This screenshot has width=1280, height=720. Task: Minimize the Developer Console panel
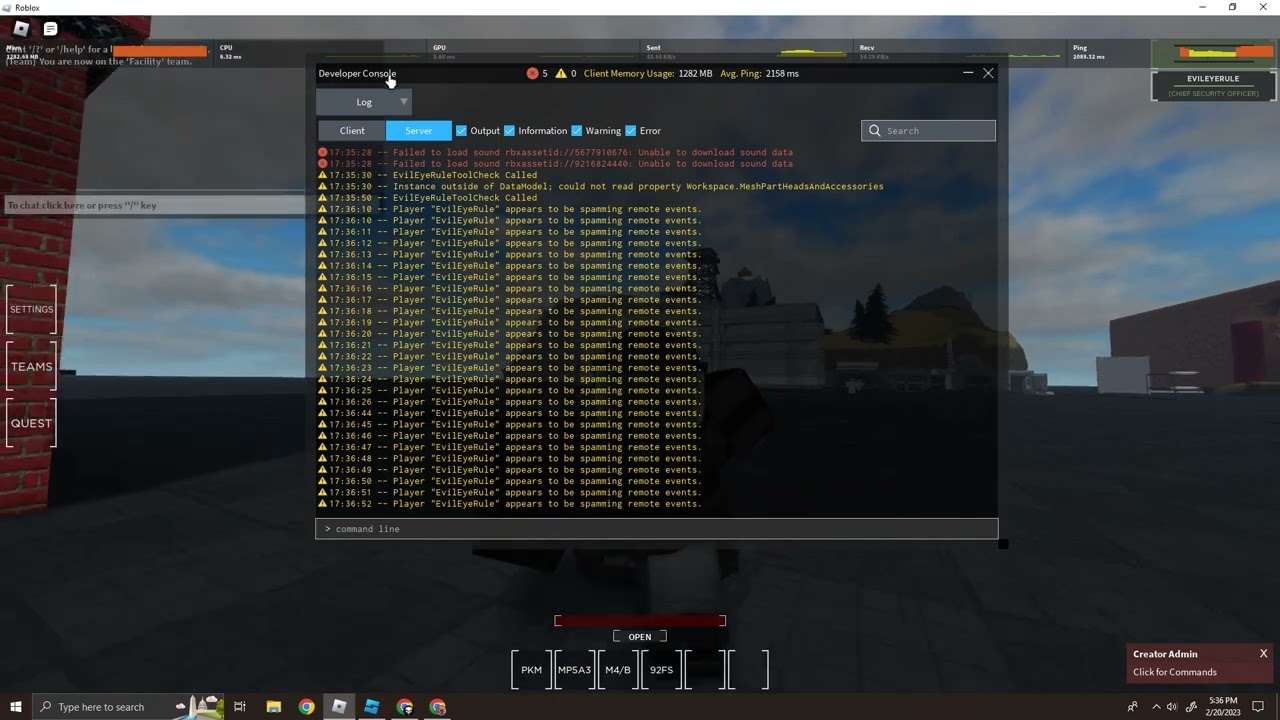click(968, 73)
